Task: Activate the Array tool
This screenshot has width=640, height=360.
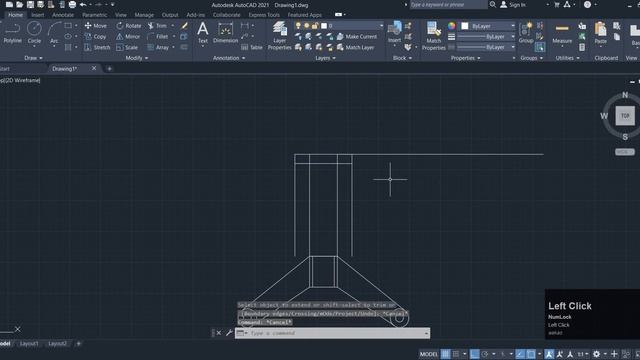Action: 158,47
